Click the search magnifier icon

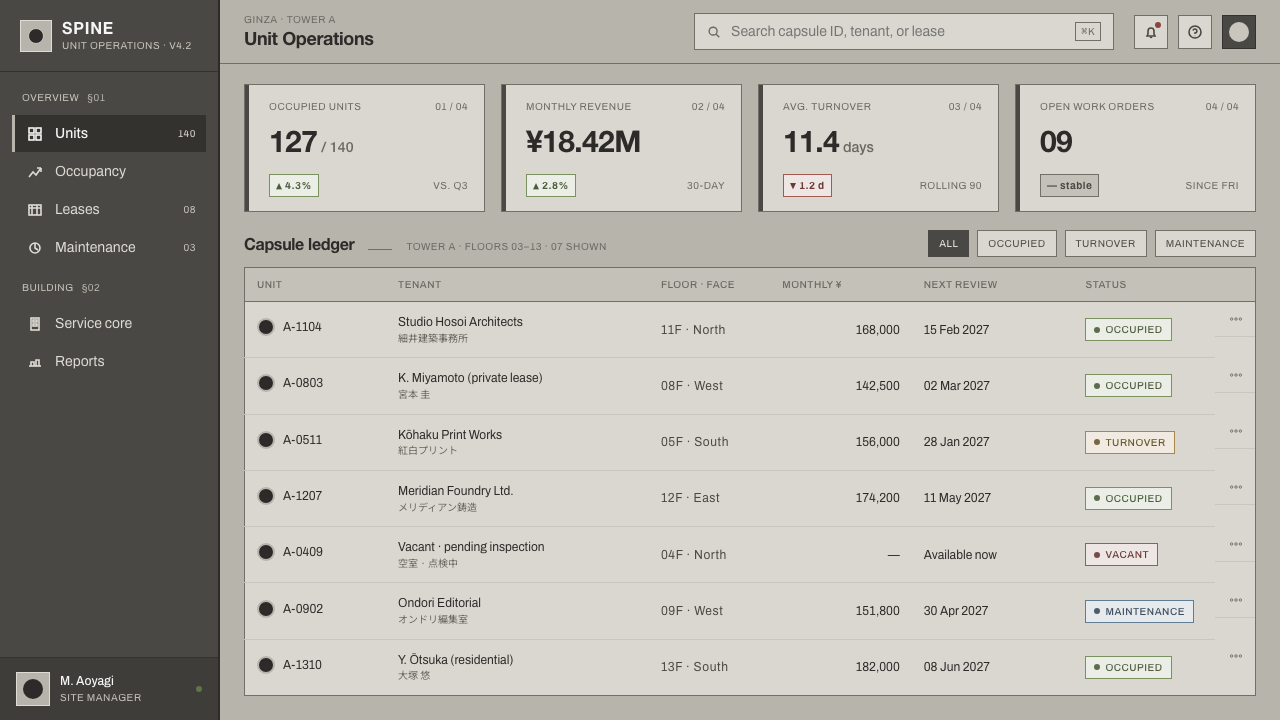point(714,32)
